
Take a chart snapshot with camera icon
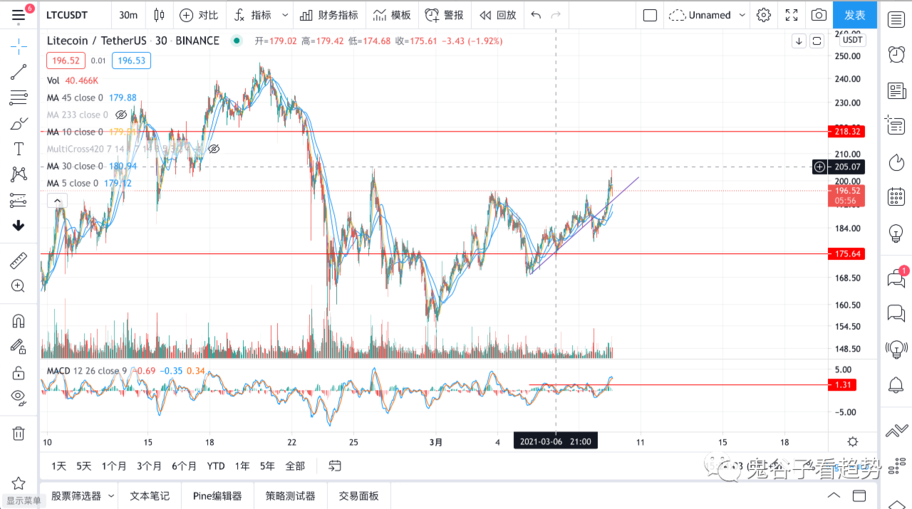[x=819, y=15]
